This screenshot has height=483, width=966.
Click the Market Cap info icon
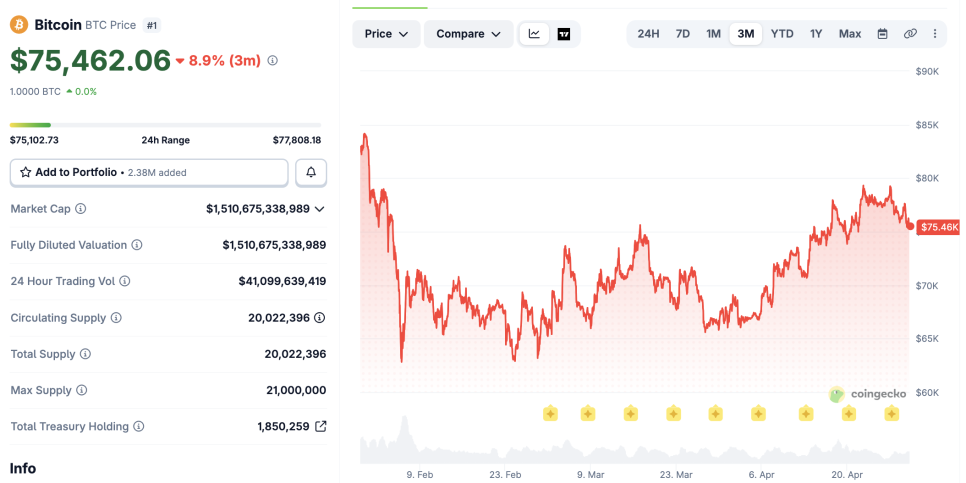(81, 209)
